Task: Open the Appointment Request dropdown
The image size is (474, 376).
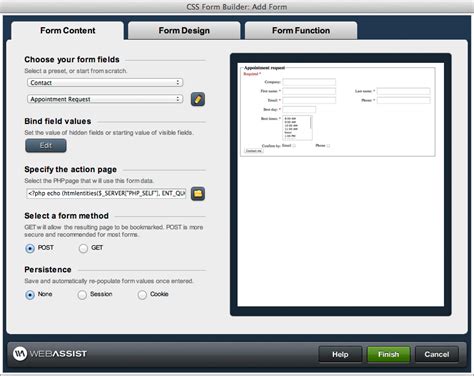Action: (x=105, y=99)
